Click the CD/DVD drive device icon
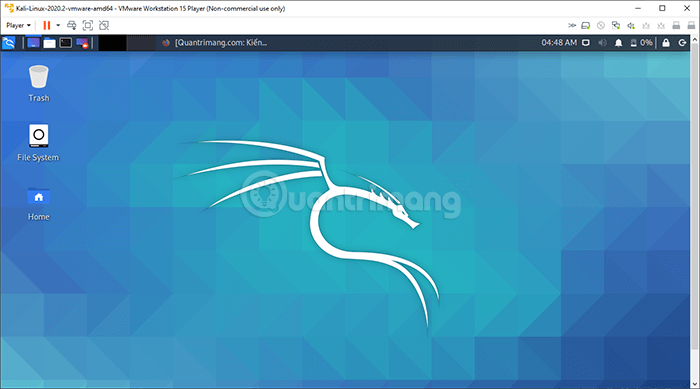Image resolution: width=700 pixels, height=389 pixels. point(601,25)
